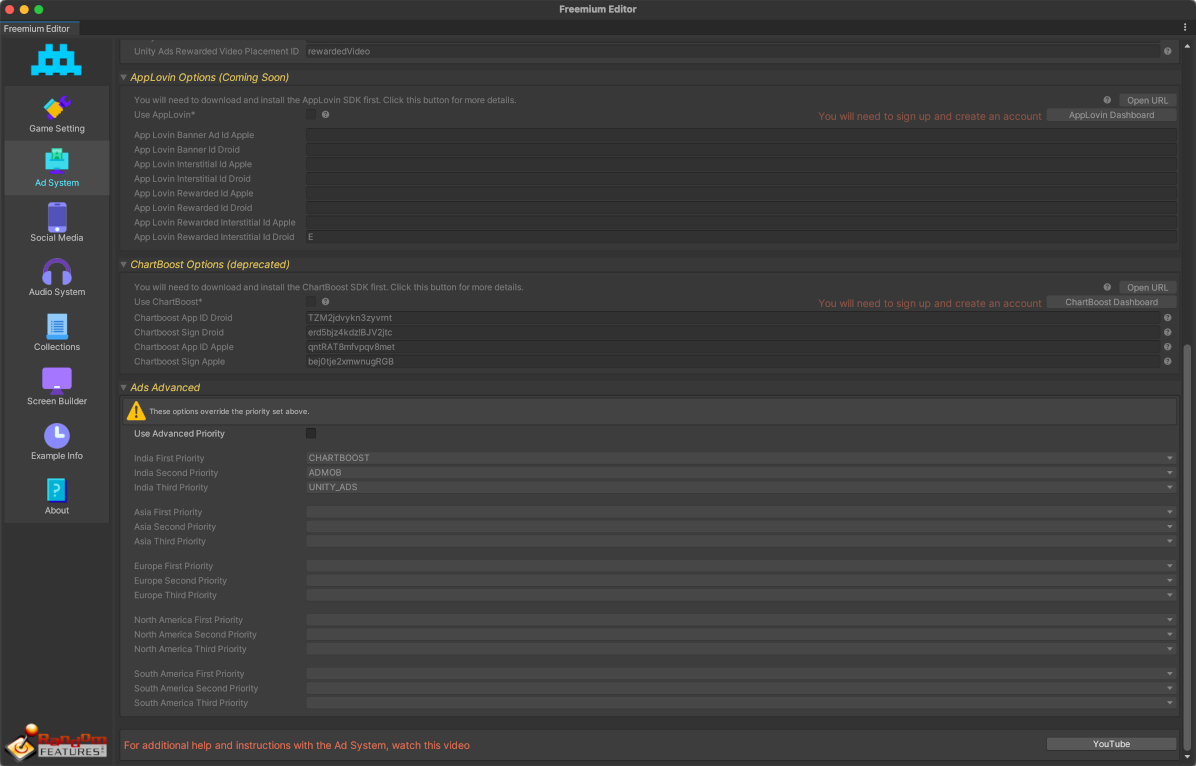Image resolution: width=1196 pixels, height=766 pixels.
Task: Click help icon beside Chartboost App ID Droid
Action: coord(1167,318)
